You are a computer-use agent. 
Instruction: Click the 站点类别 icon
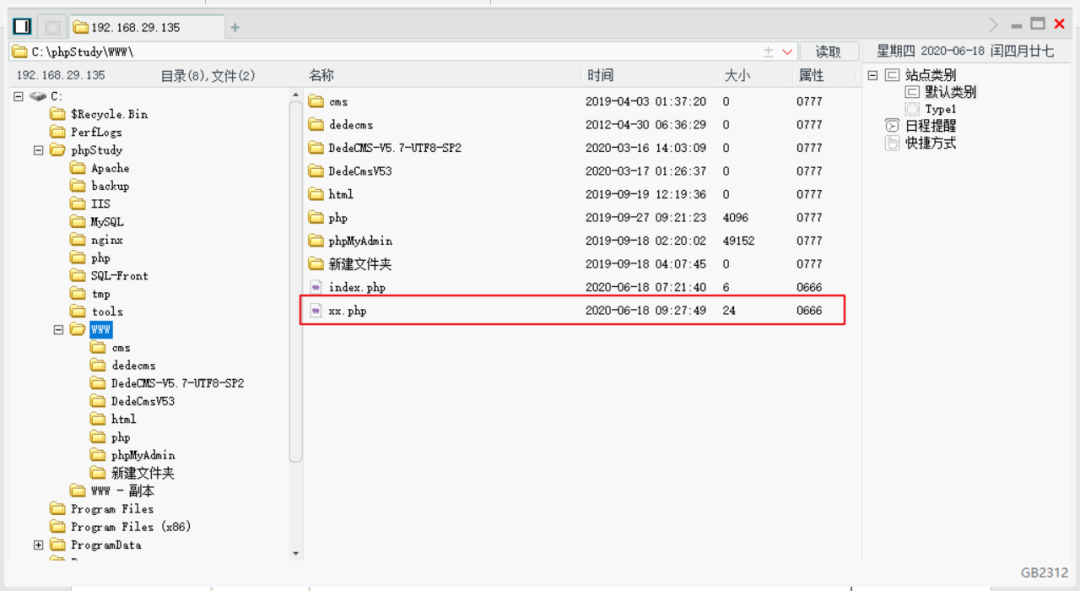(892, 75)
